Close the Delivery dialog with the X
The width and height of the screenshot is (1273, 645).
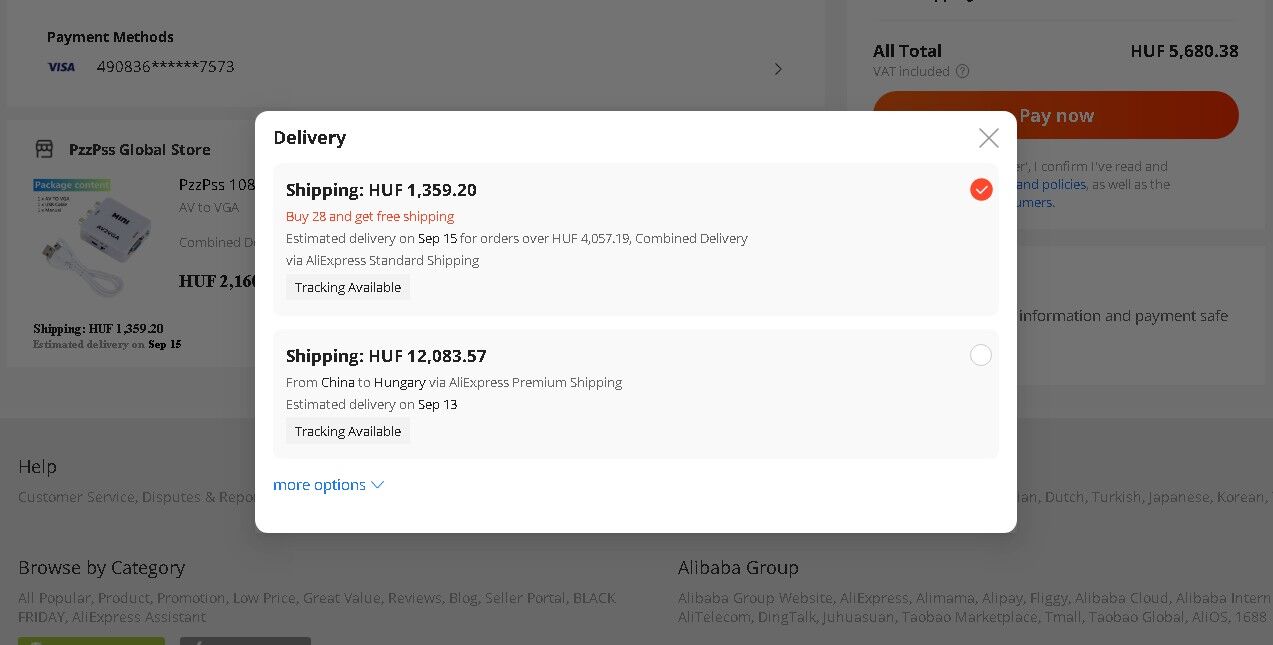click(x=988, y=138)
